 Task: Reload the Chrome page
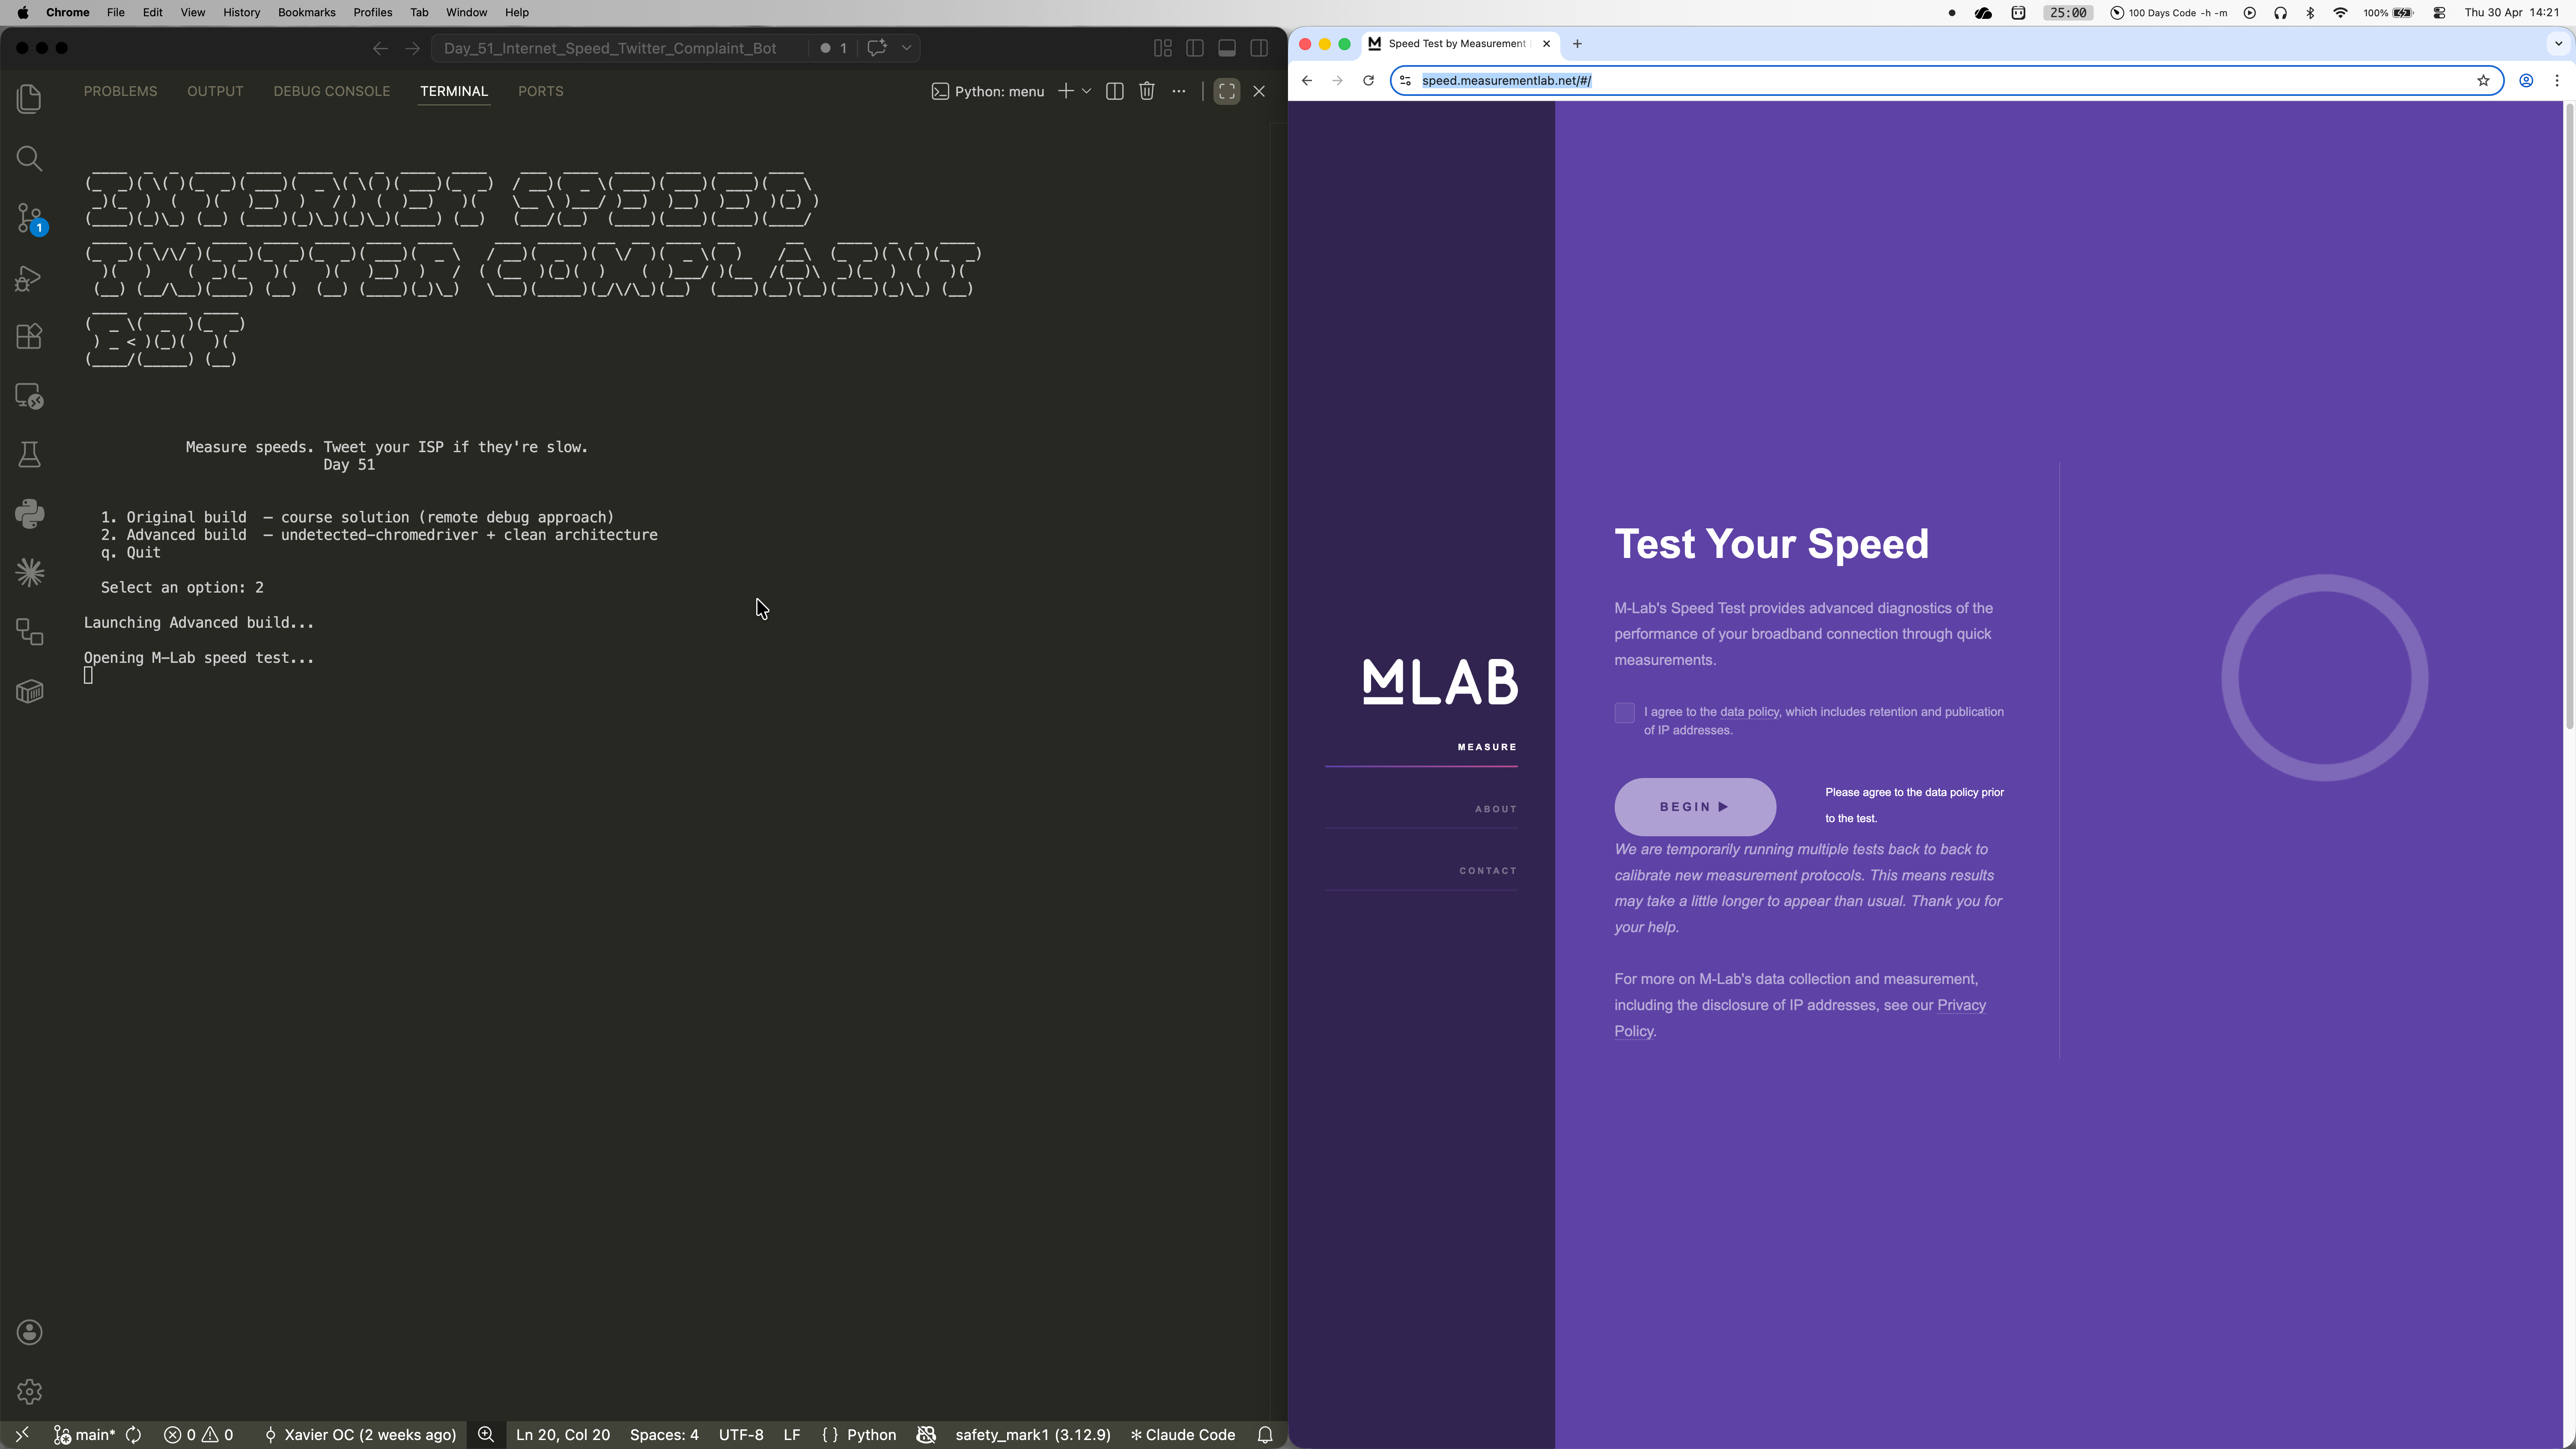click(x=1368, y=80)
